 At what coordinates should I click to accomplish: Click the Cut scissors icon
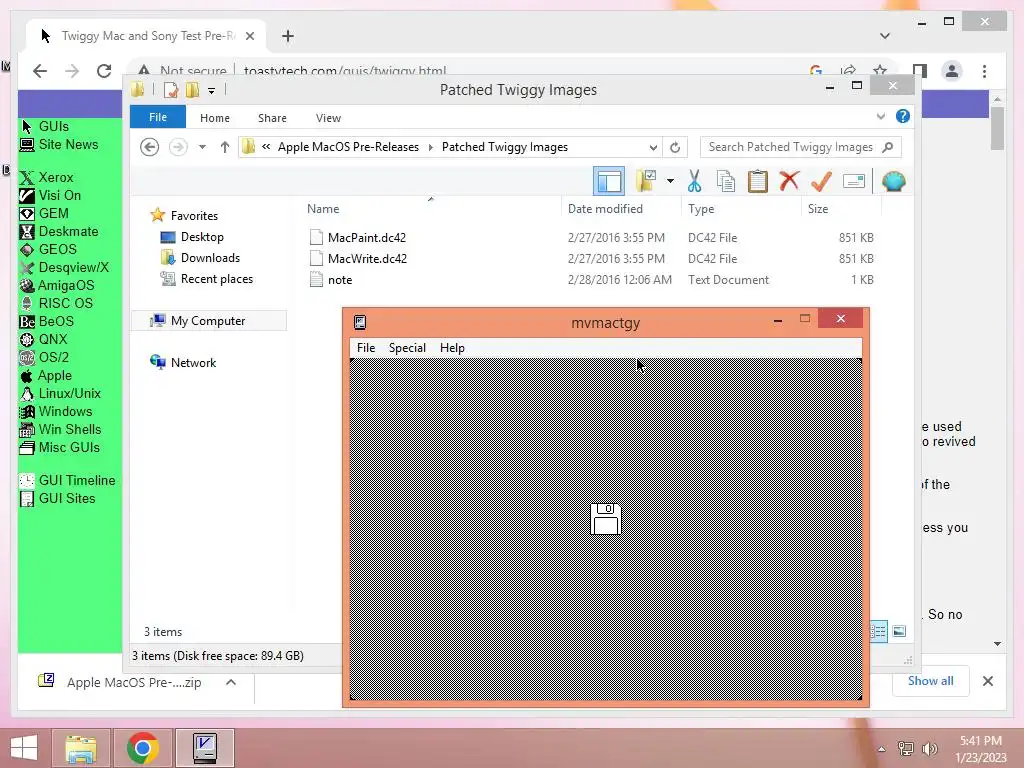[x=694, y=181]
